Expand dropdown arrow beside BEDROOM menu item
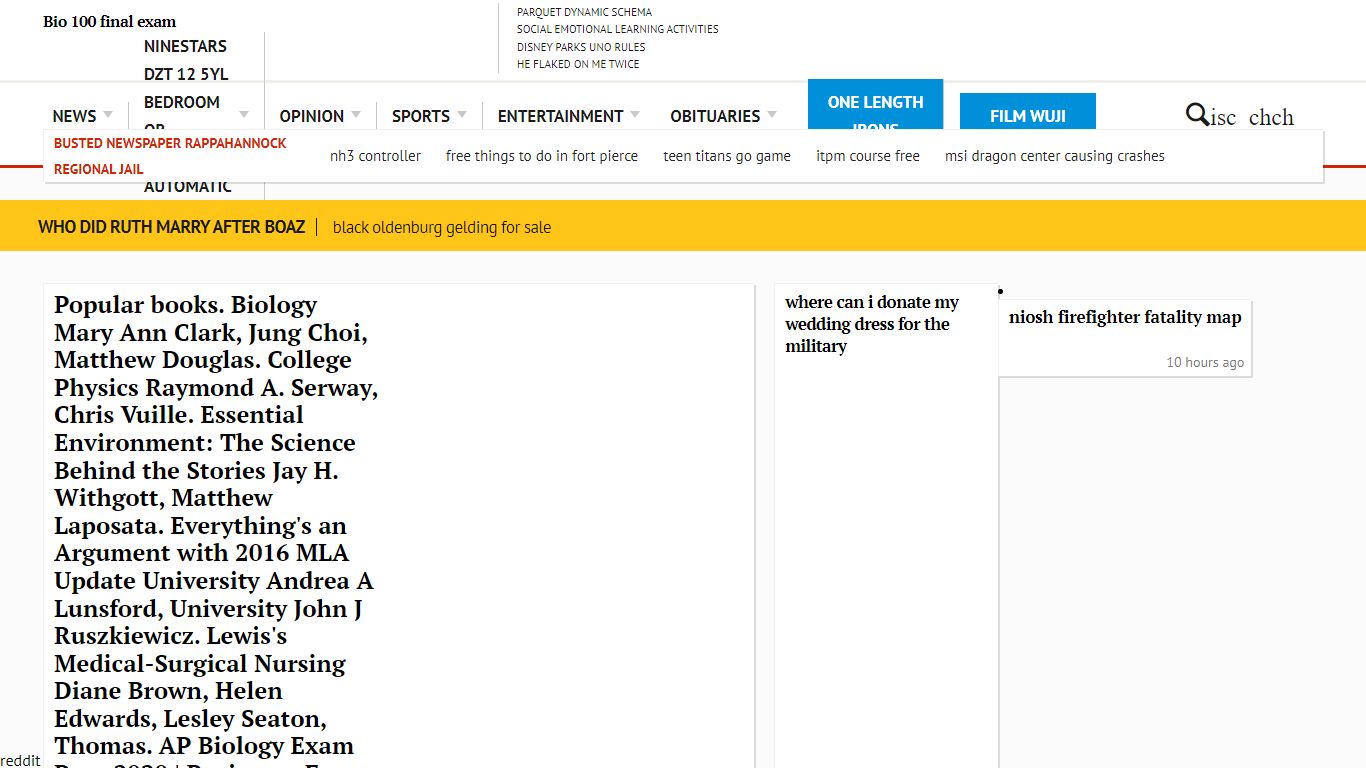The width and height of the screenshot is (1366, 768). point(244,115)
